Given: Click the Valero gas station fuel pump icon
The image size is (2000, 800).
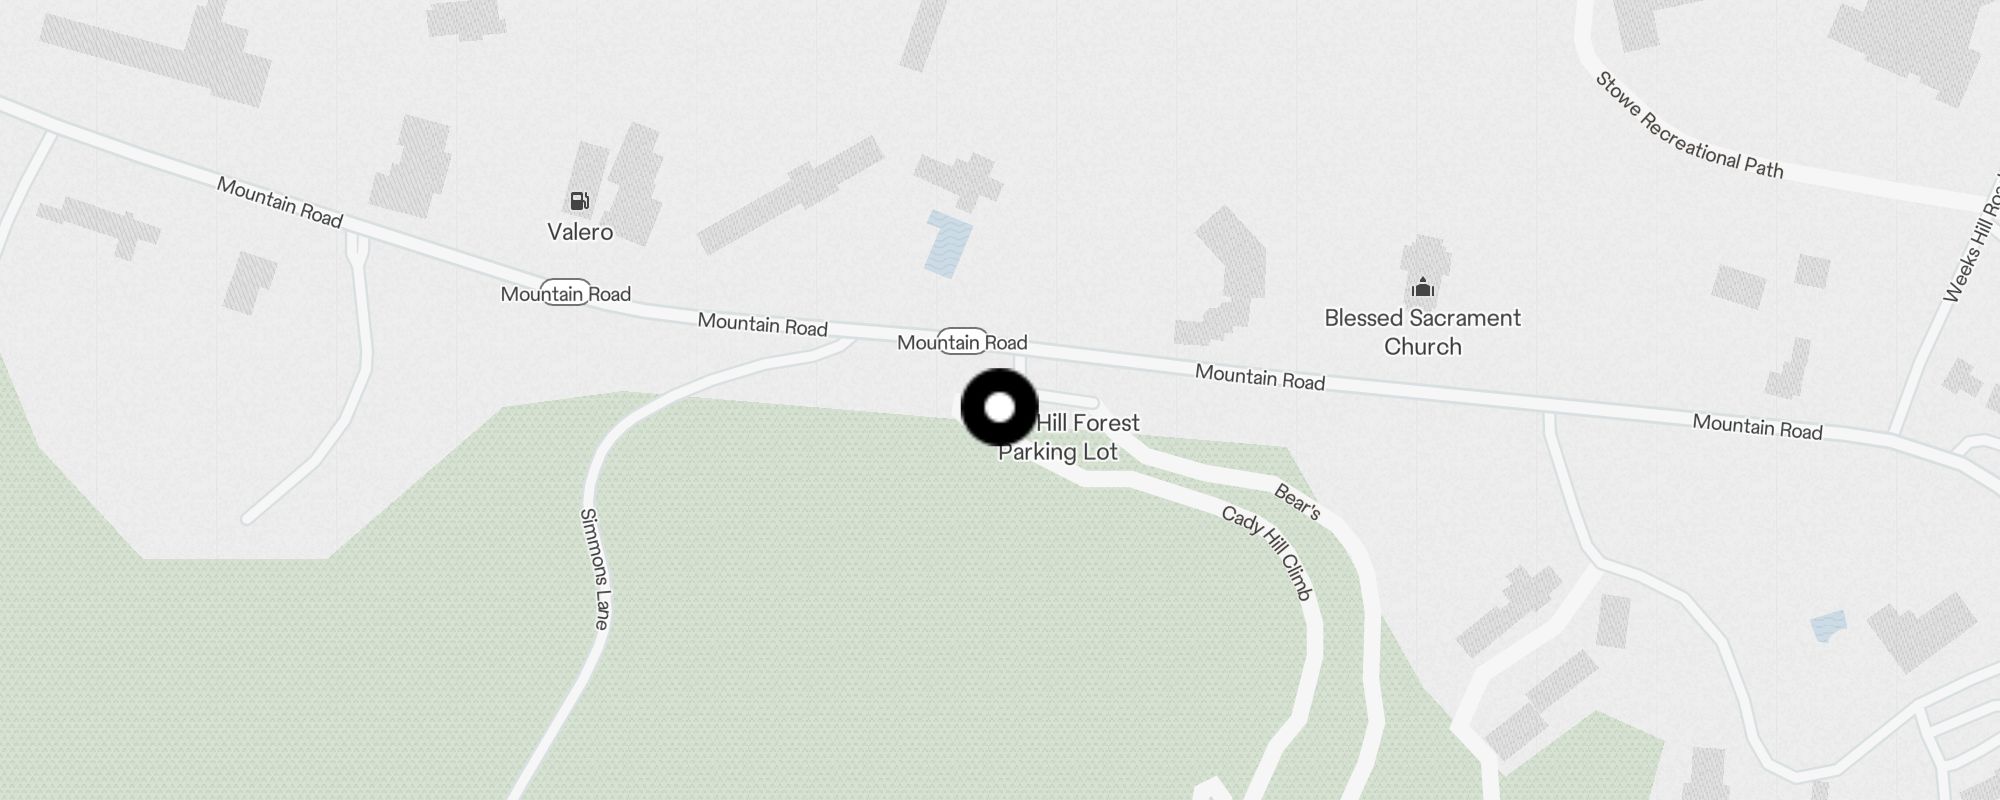Looking at the screenshot, I should tap(579, 201).
